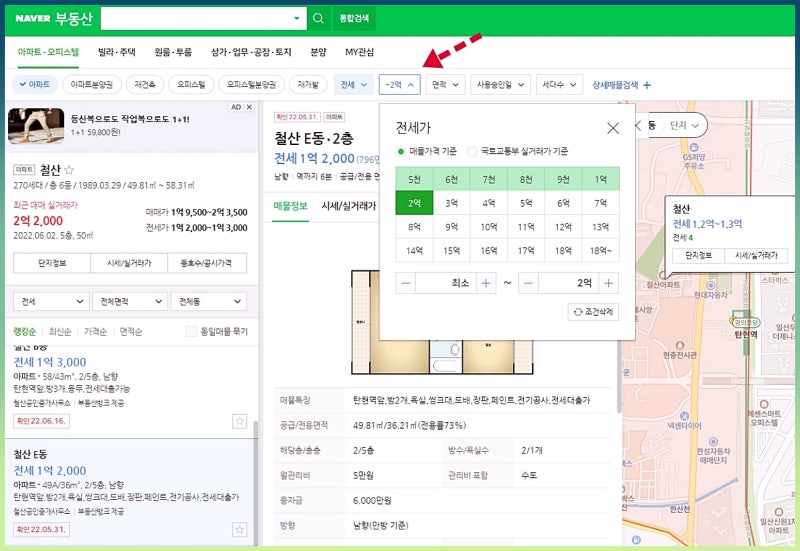Bookmark the 전세 1억 3,000 listing star

point(239,421)
